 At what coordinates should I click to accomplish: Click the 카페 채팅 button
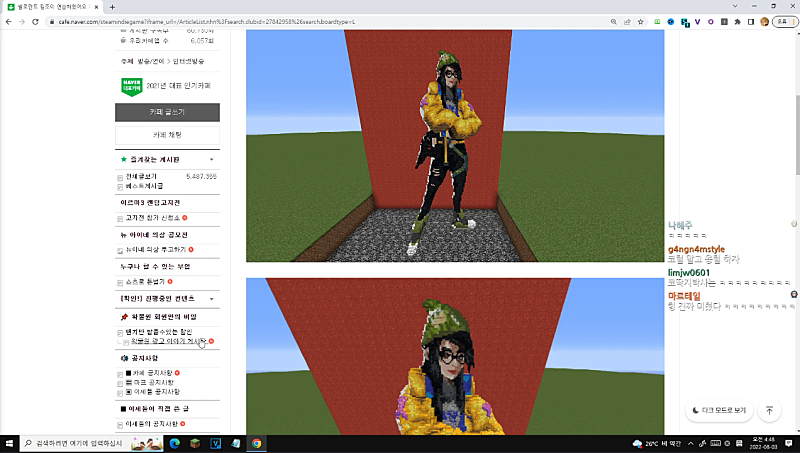(x=167, y=135)
